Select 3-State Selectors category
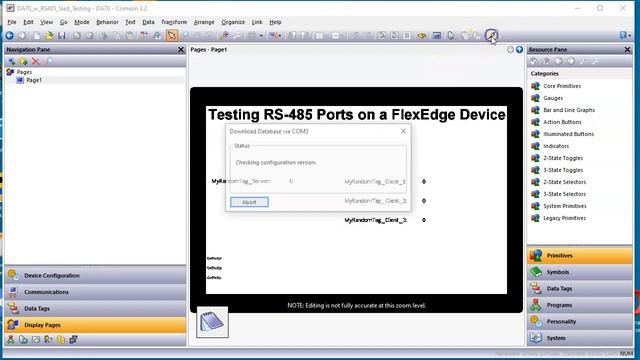Screen dimensions: 640x360 (x=564, y=194)
